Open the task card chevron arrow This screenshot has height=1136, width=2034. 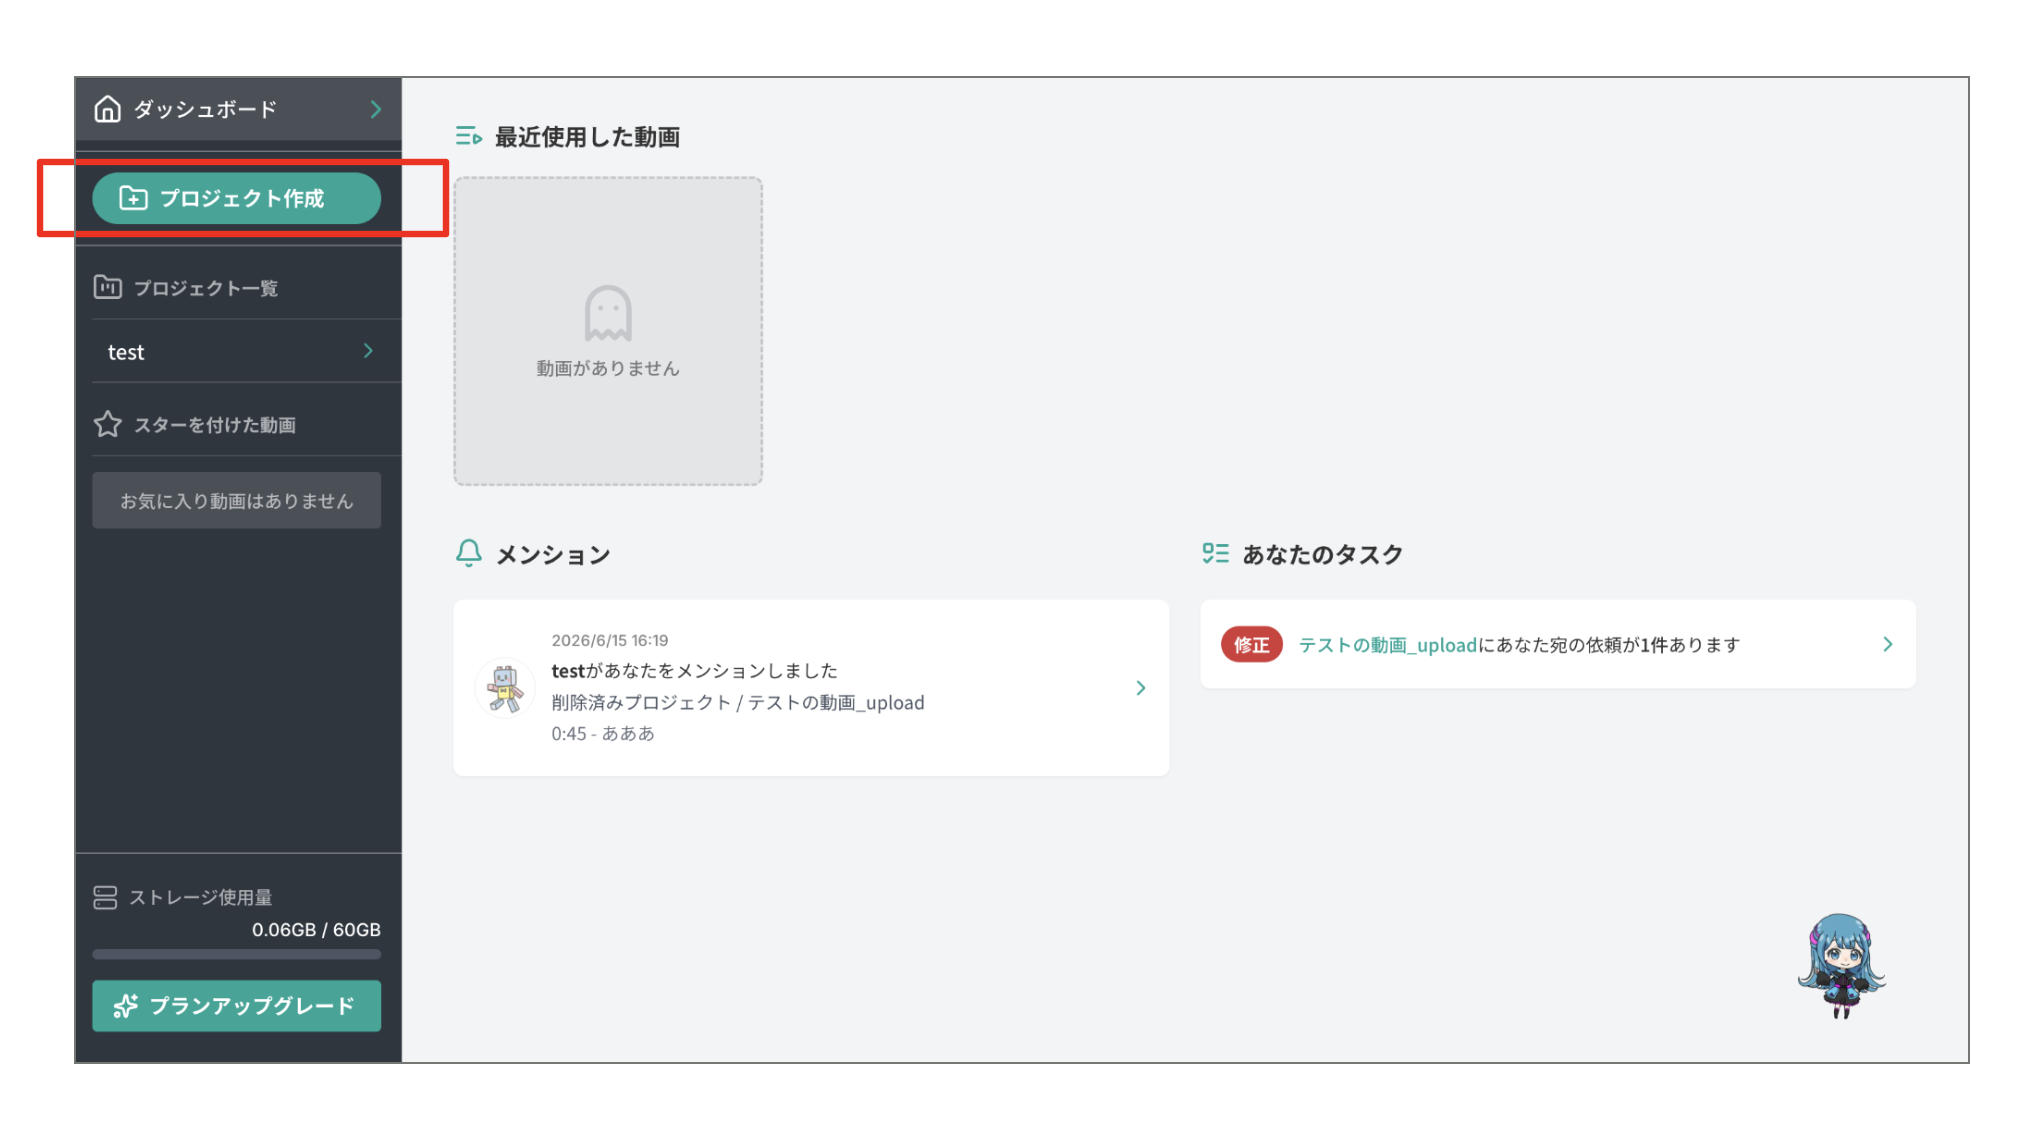click(1888, 644)
